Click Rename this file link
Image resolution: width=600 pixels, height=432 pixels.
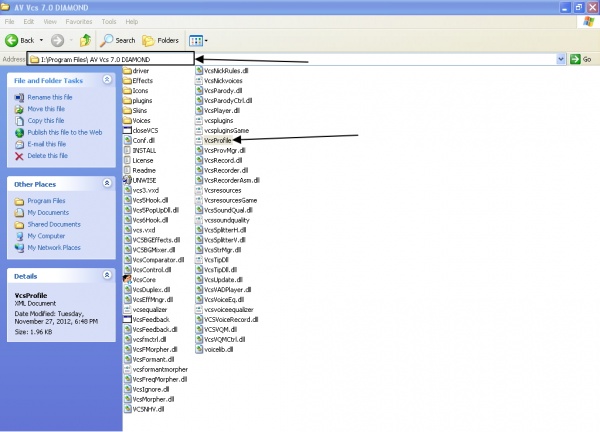50,97
